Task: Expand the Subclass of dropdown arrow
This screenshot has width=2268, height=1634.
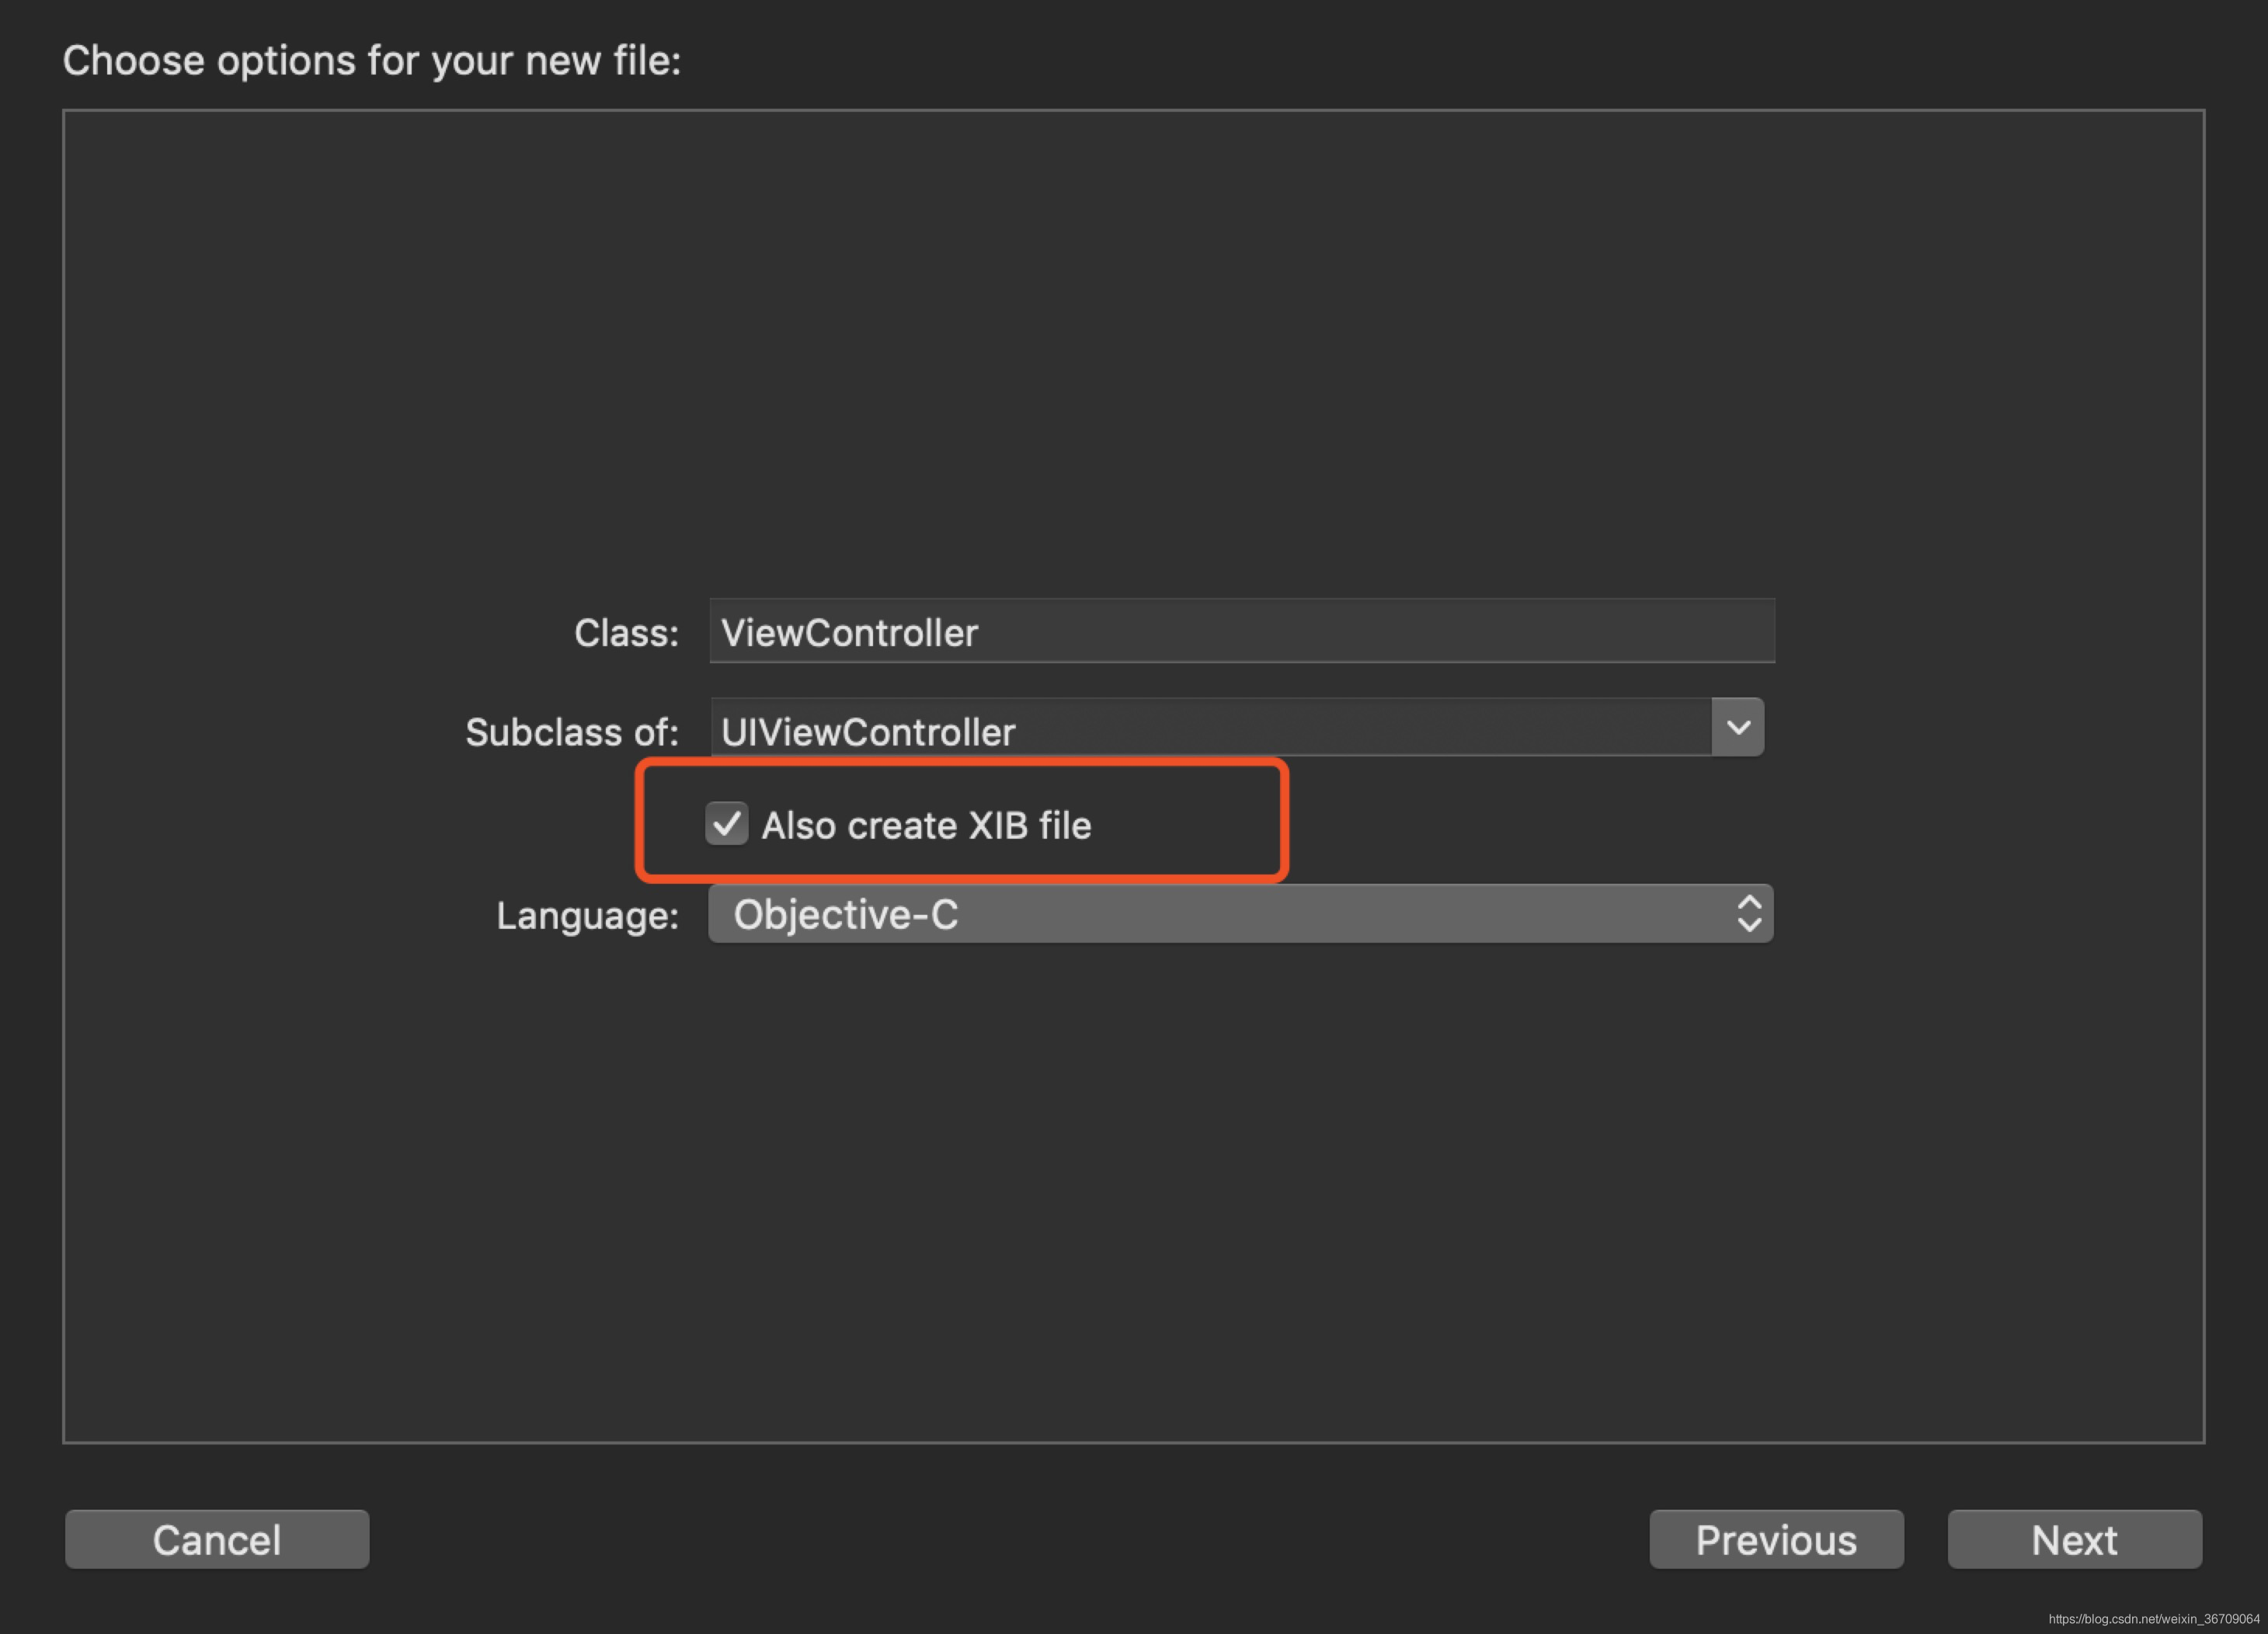Action: [x=1738, y=728]
